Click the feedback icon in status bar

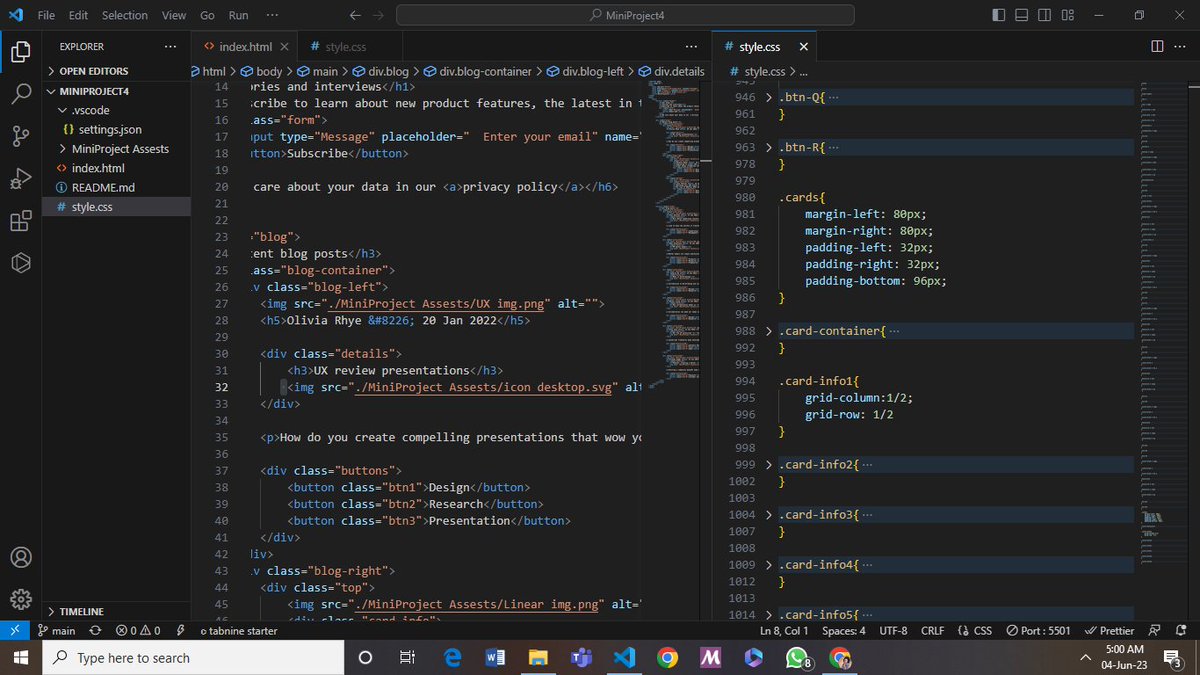click(x=1155, y=631)
